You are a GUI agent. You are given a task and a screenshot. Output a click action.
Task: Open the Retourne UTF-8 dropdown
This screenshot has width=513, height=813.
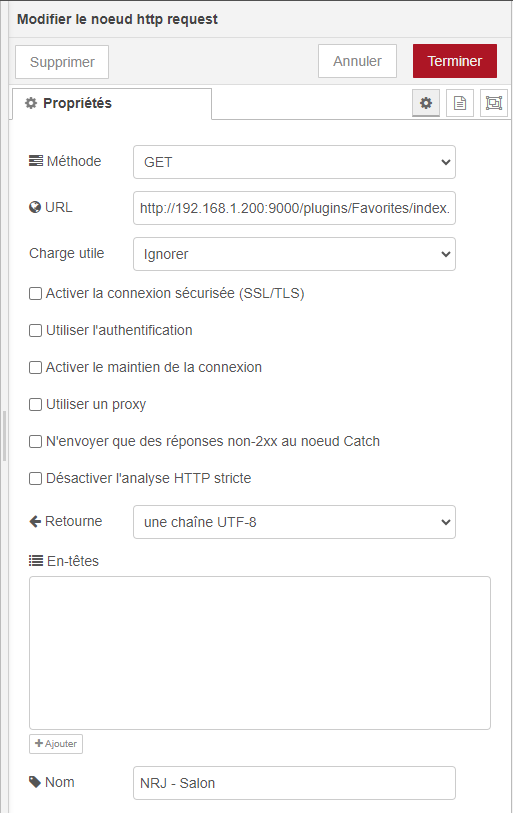294,522
